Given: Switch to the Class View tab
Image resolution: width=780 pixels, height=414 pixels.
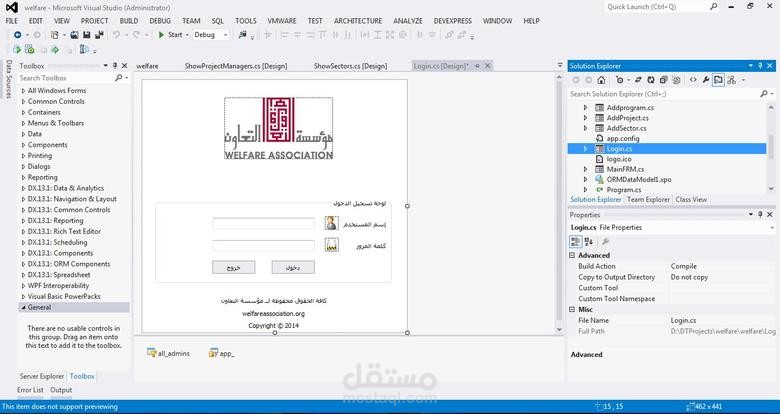Looking at the screenshot, I should coord(691,200).
